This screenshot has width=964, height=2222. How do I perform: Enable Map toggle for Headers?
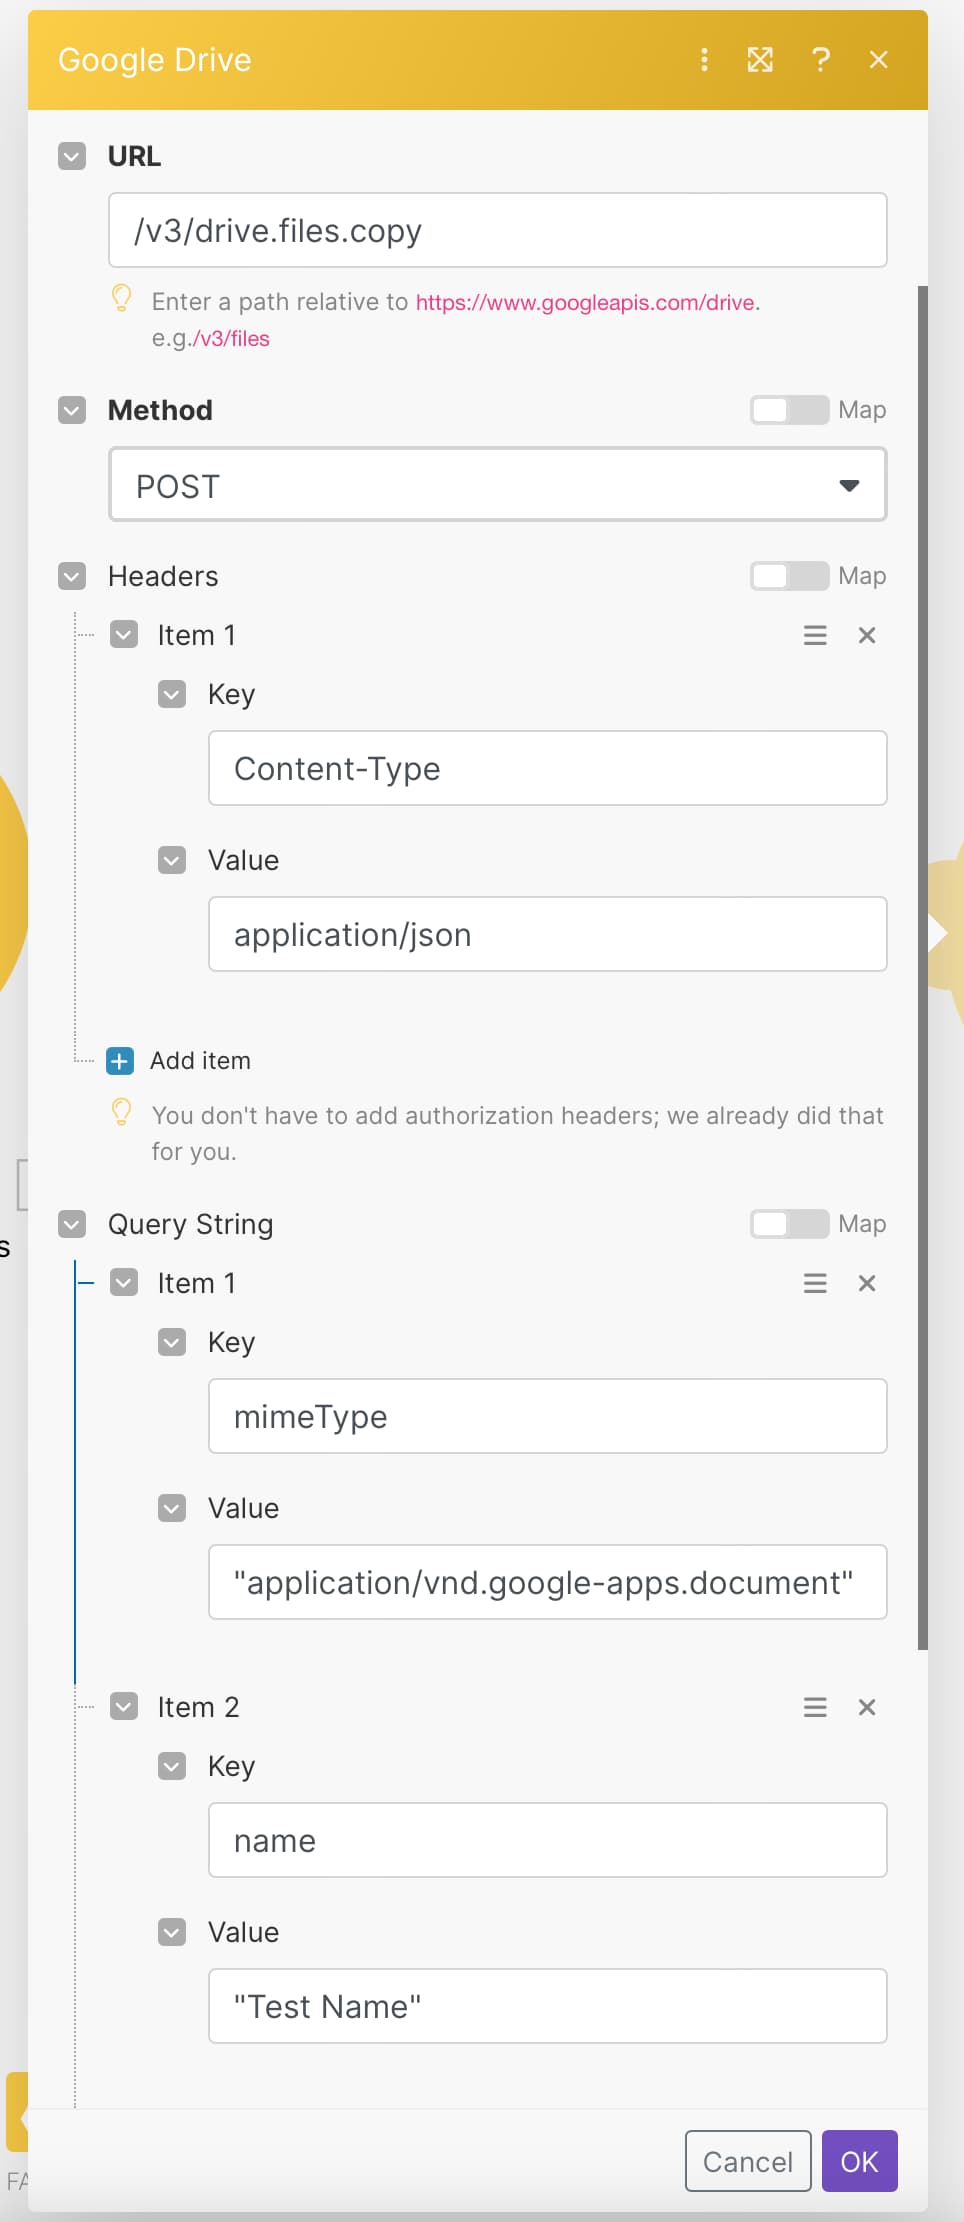coord(789,576)
